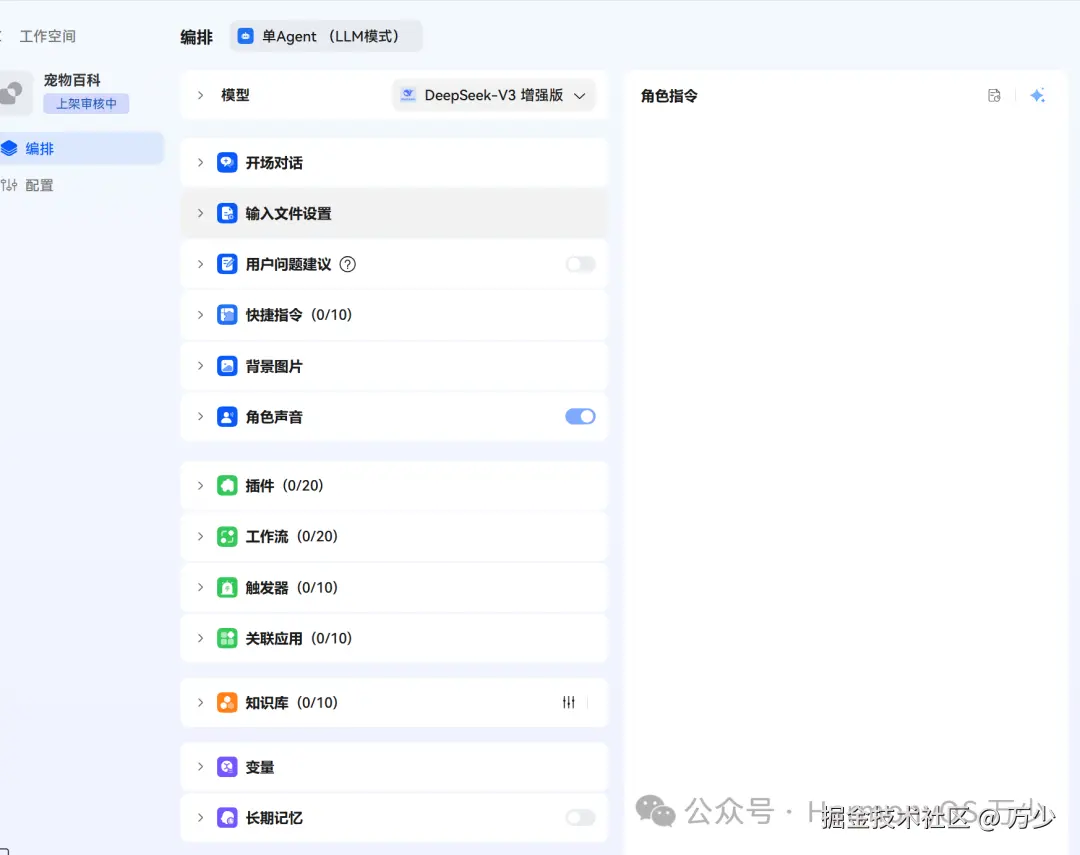The image size is (1080, 855).
Task: Click the orange 知识库 icon
Action: pyautogui.click(x=227, y=703)
